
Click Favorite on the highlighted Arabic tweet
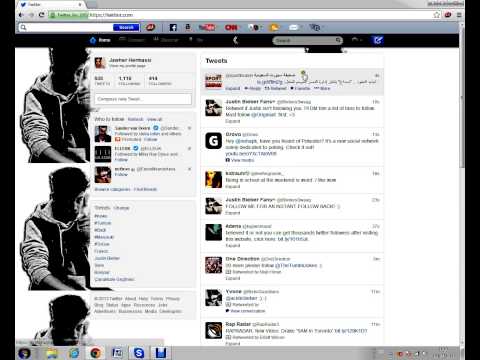coord(300,88)
